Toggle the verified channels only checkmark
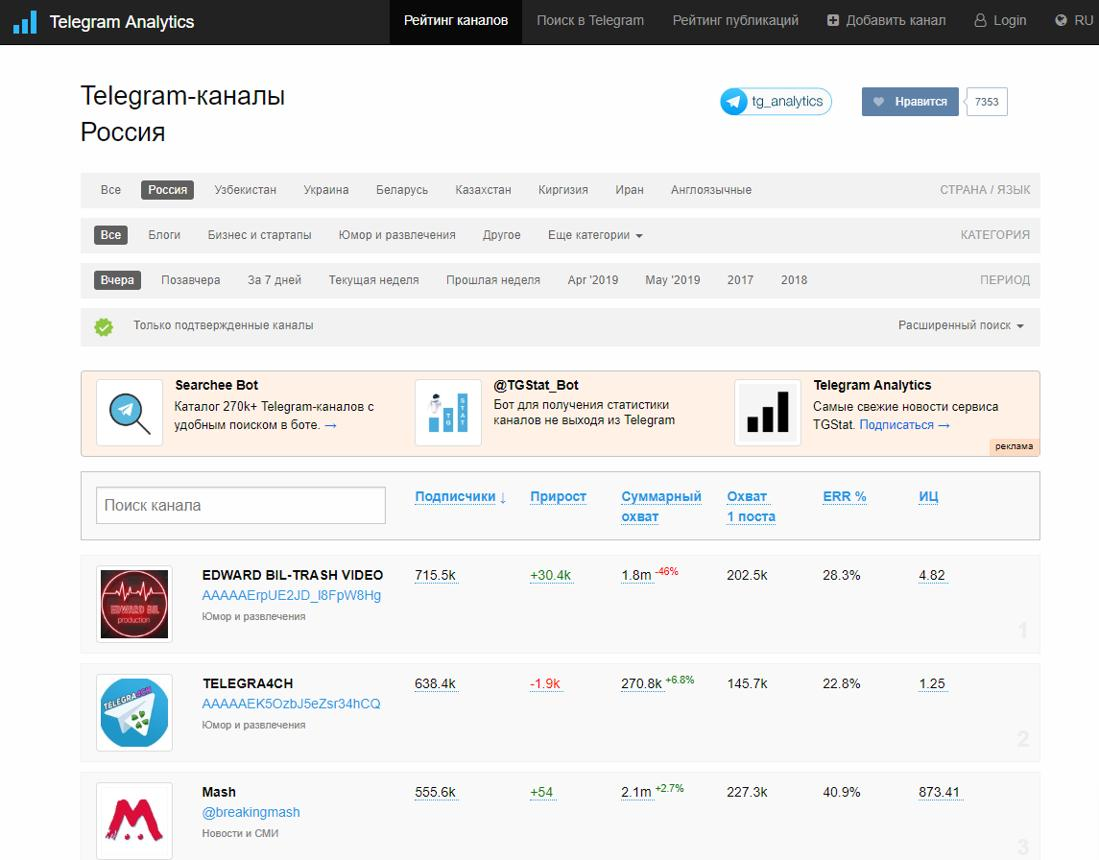 (x=104, y=326)
